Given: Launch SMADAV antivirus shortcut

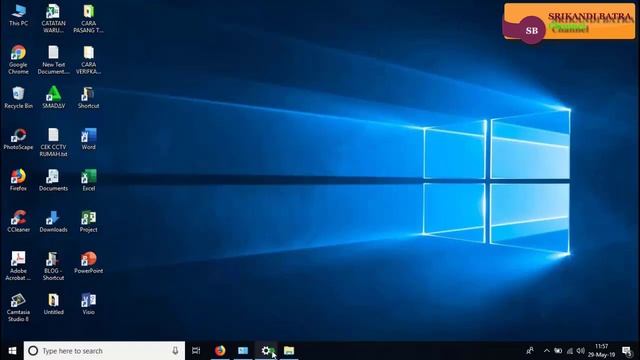Looking at the screenshot, I should pyautogui.click(x=53, y=98).
